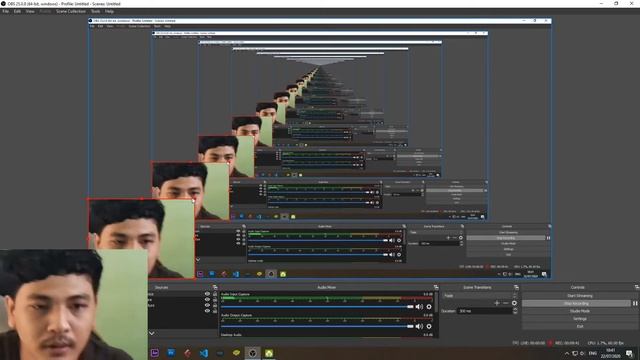Open the File menu
The width and height of the screenshot is (640, 360).
[x=5, y=11]
